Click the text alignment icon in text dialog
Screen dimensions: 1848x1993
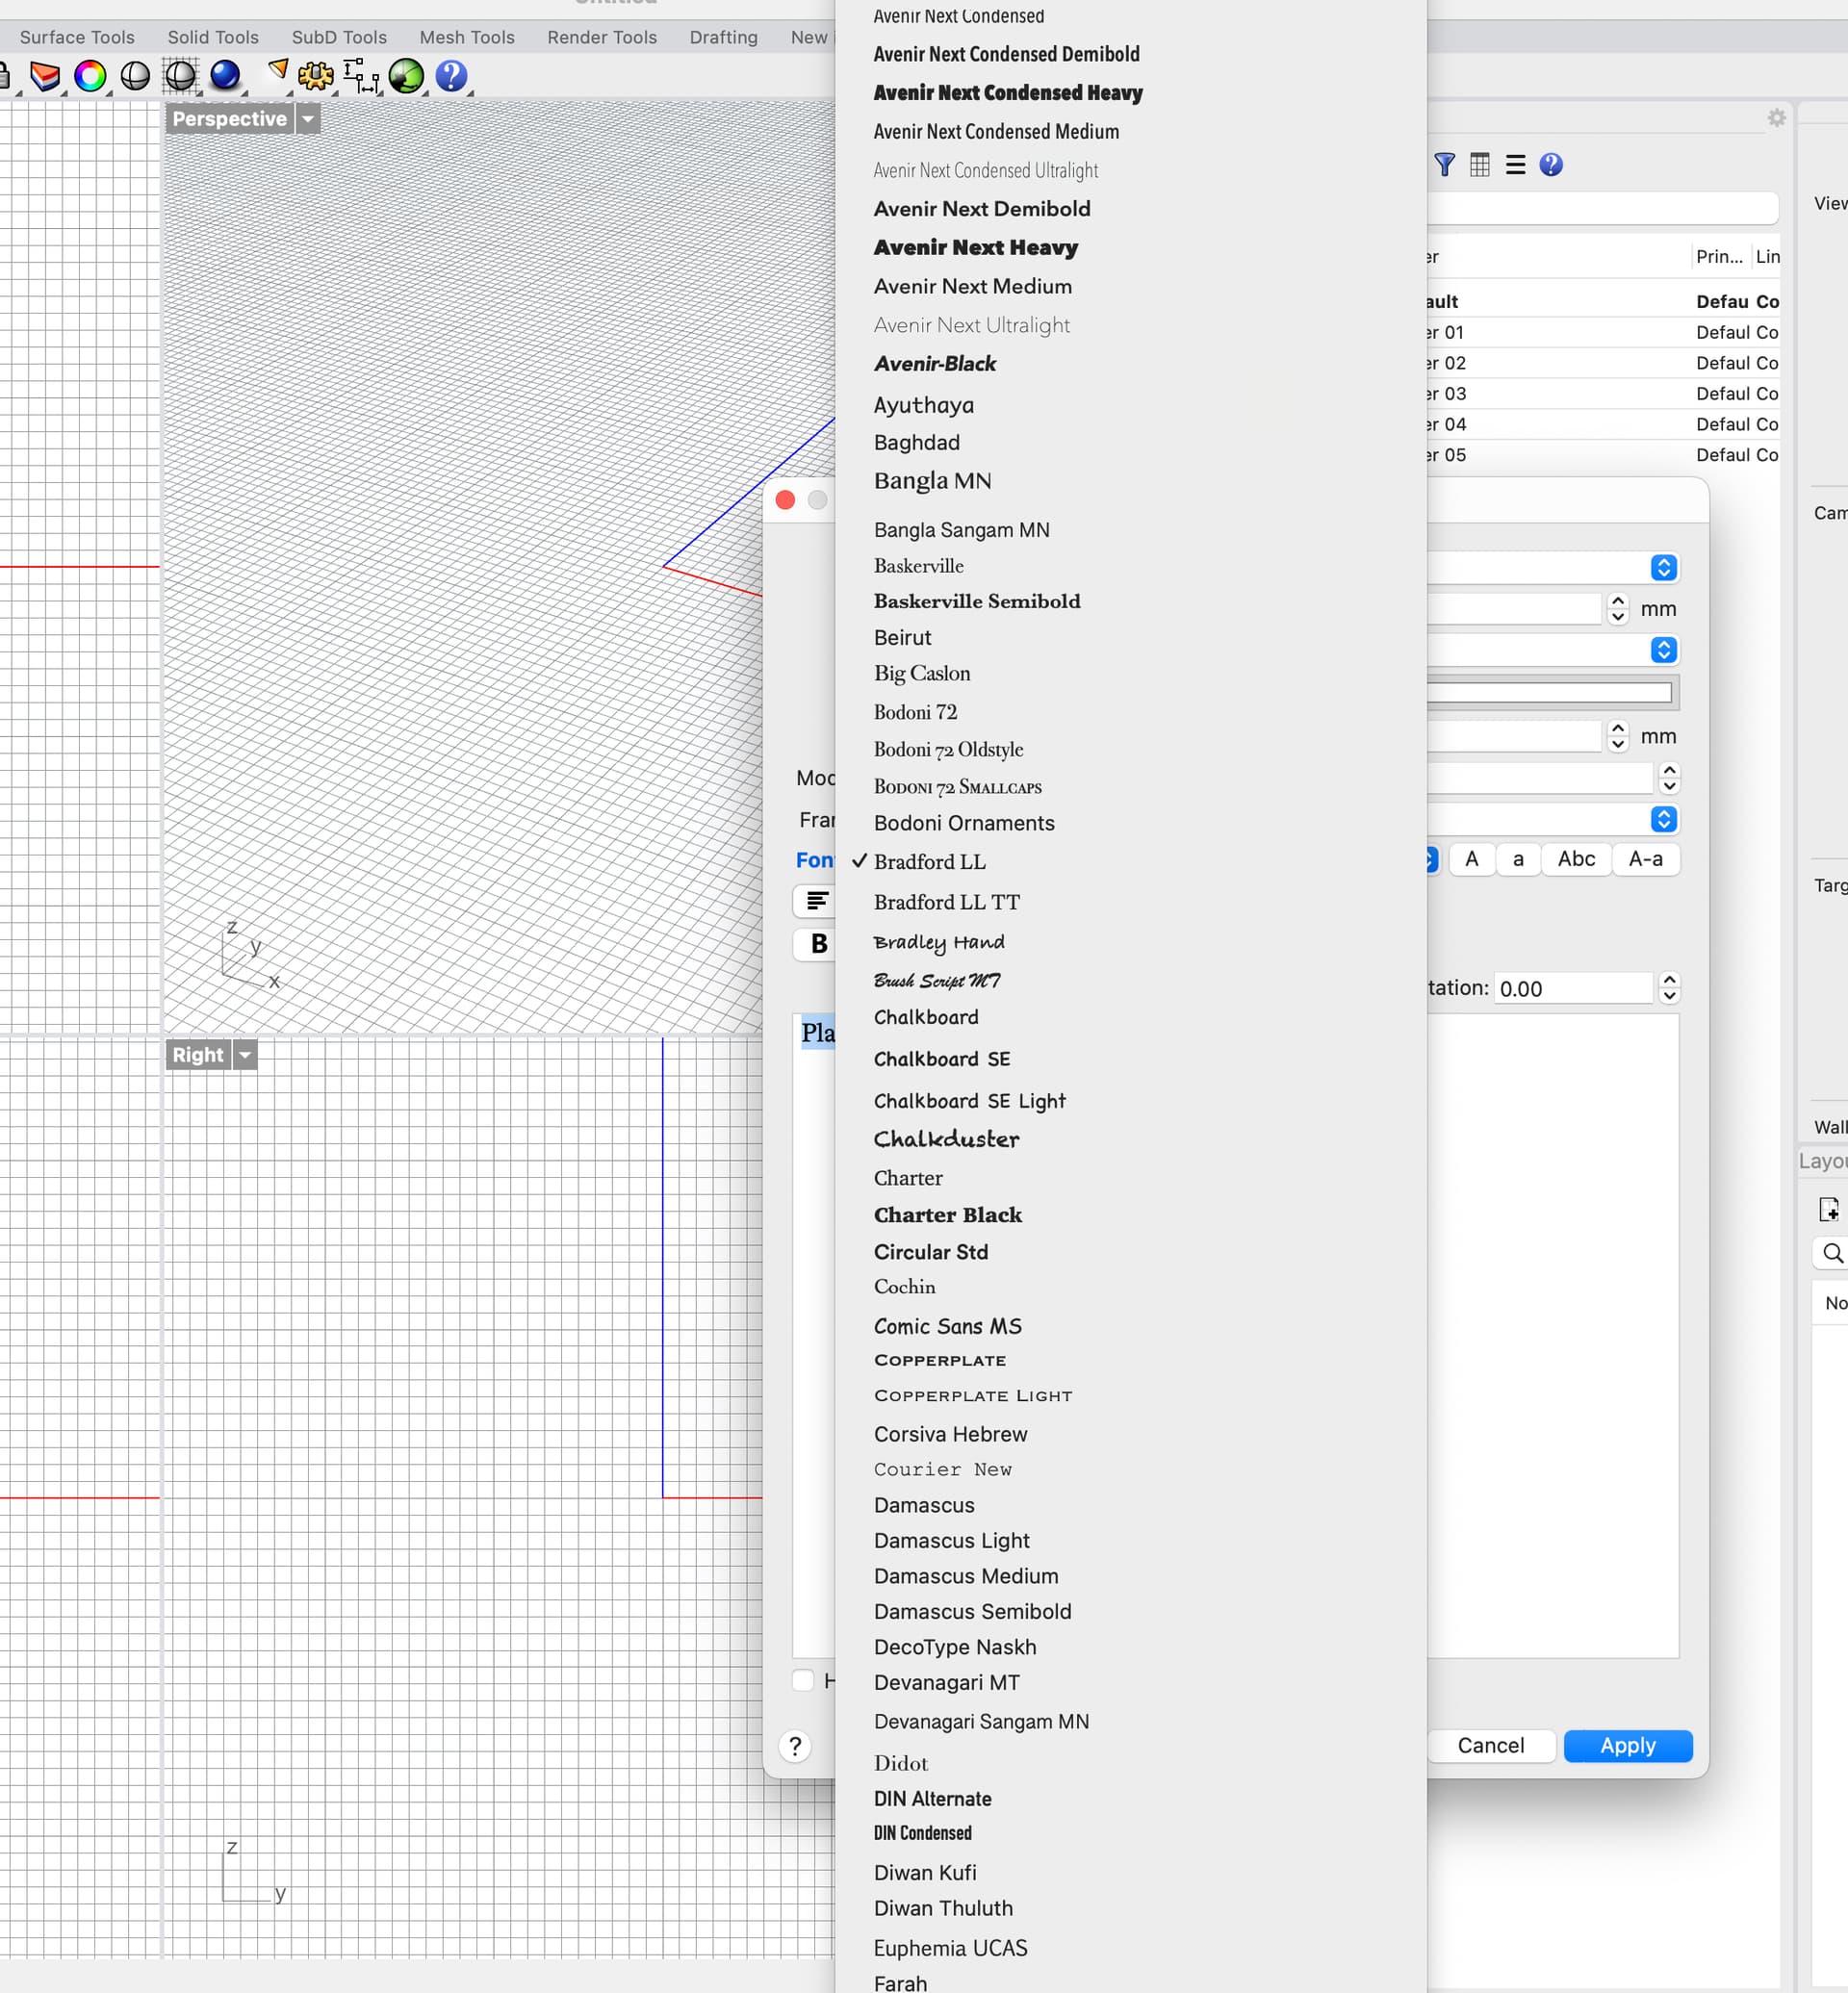816,901
